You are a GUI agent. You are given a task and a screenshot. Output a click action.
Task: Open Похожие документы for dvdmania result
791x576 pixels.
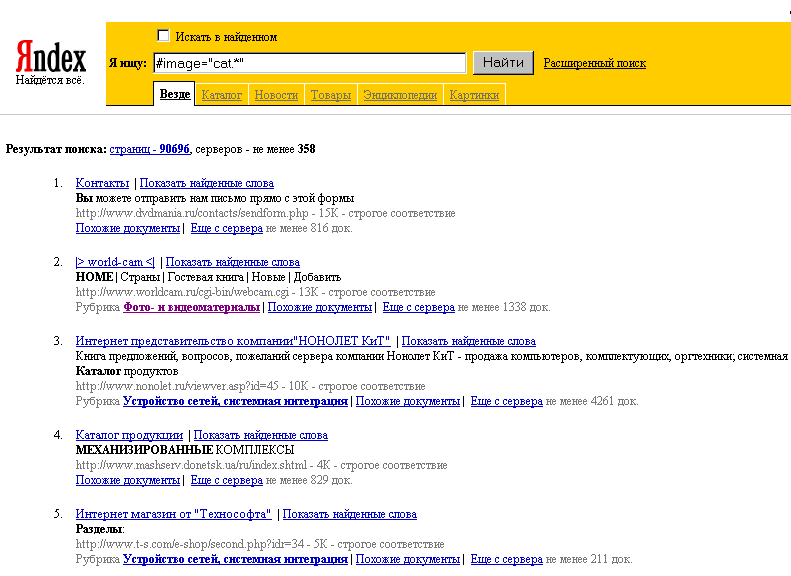coord(128,228)
